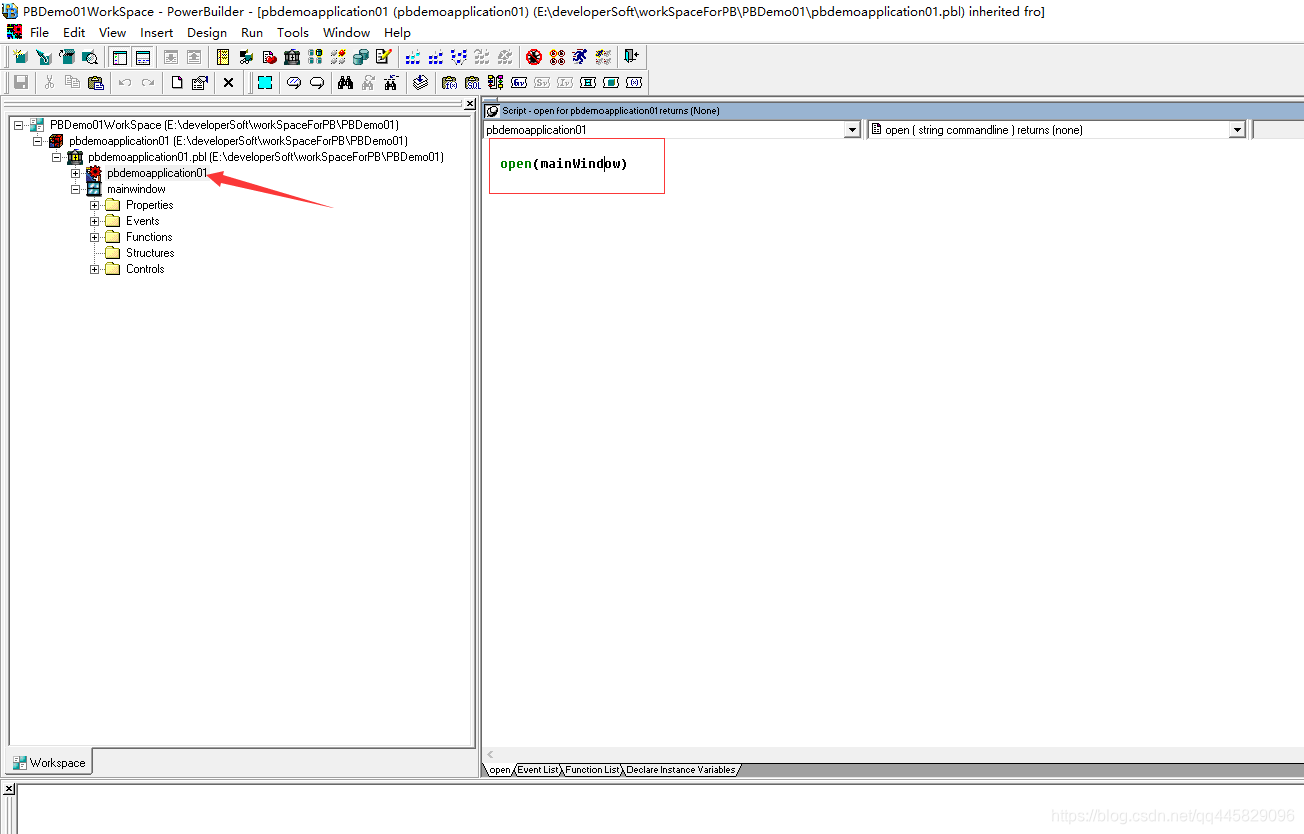1304x834 pixels.
Task: Close the Output pane at bottom
Action: pyautogui.click(x=8, y=789)
